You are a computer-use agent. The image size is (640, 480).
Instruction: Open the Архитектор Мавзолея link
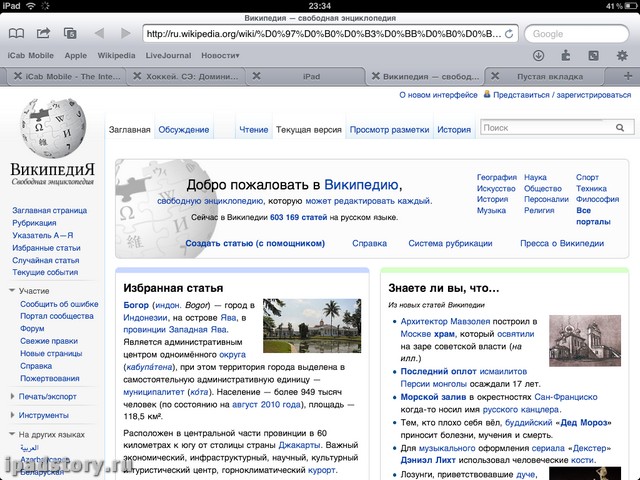pyautogui.click(x=445, y=321)
